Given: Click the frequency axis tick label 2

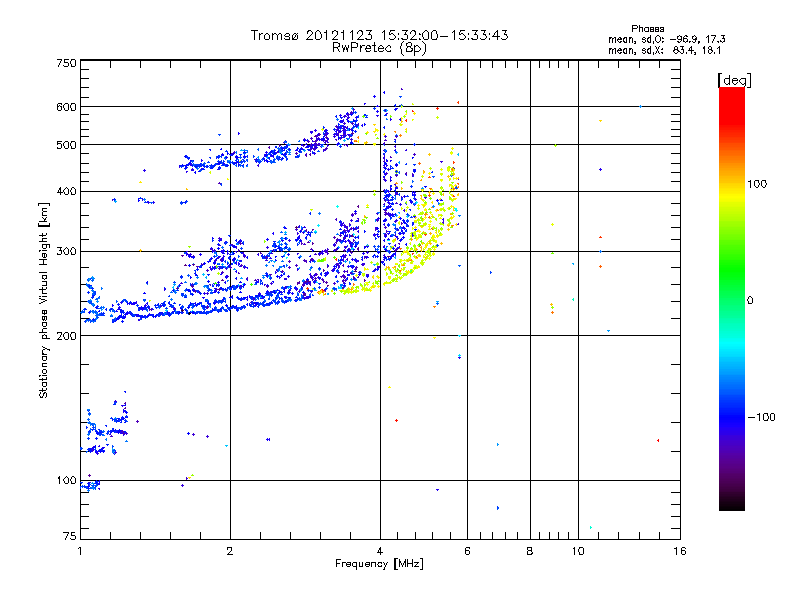Looking at the screenshot, I should pyautogui.click(x=230, y=551).
